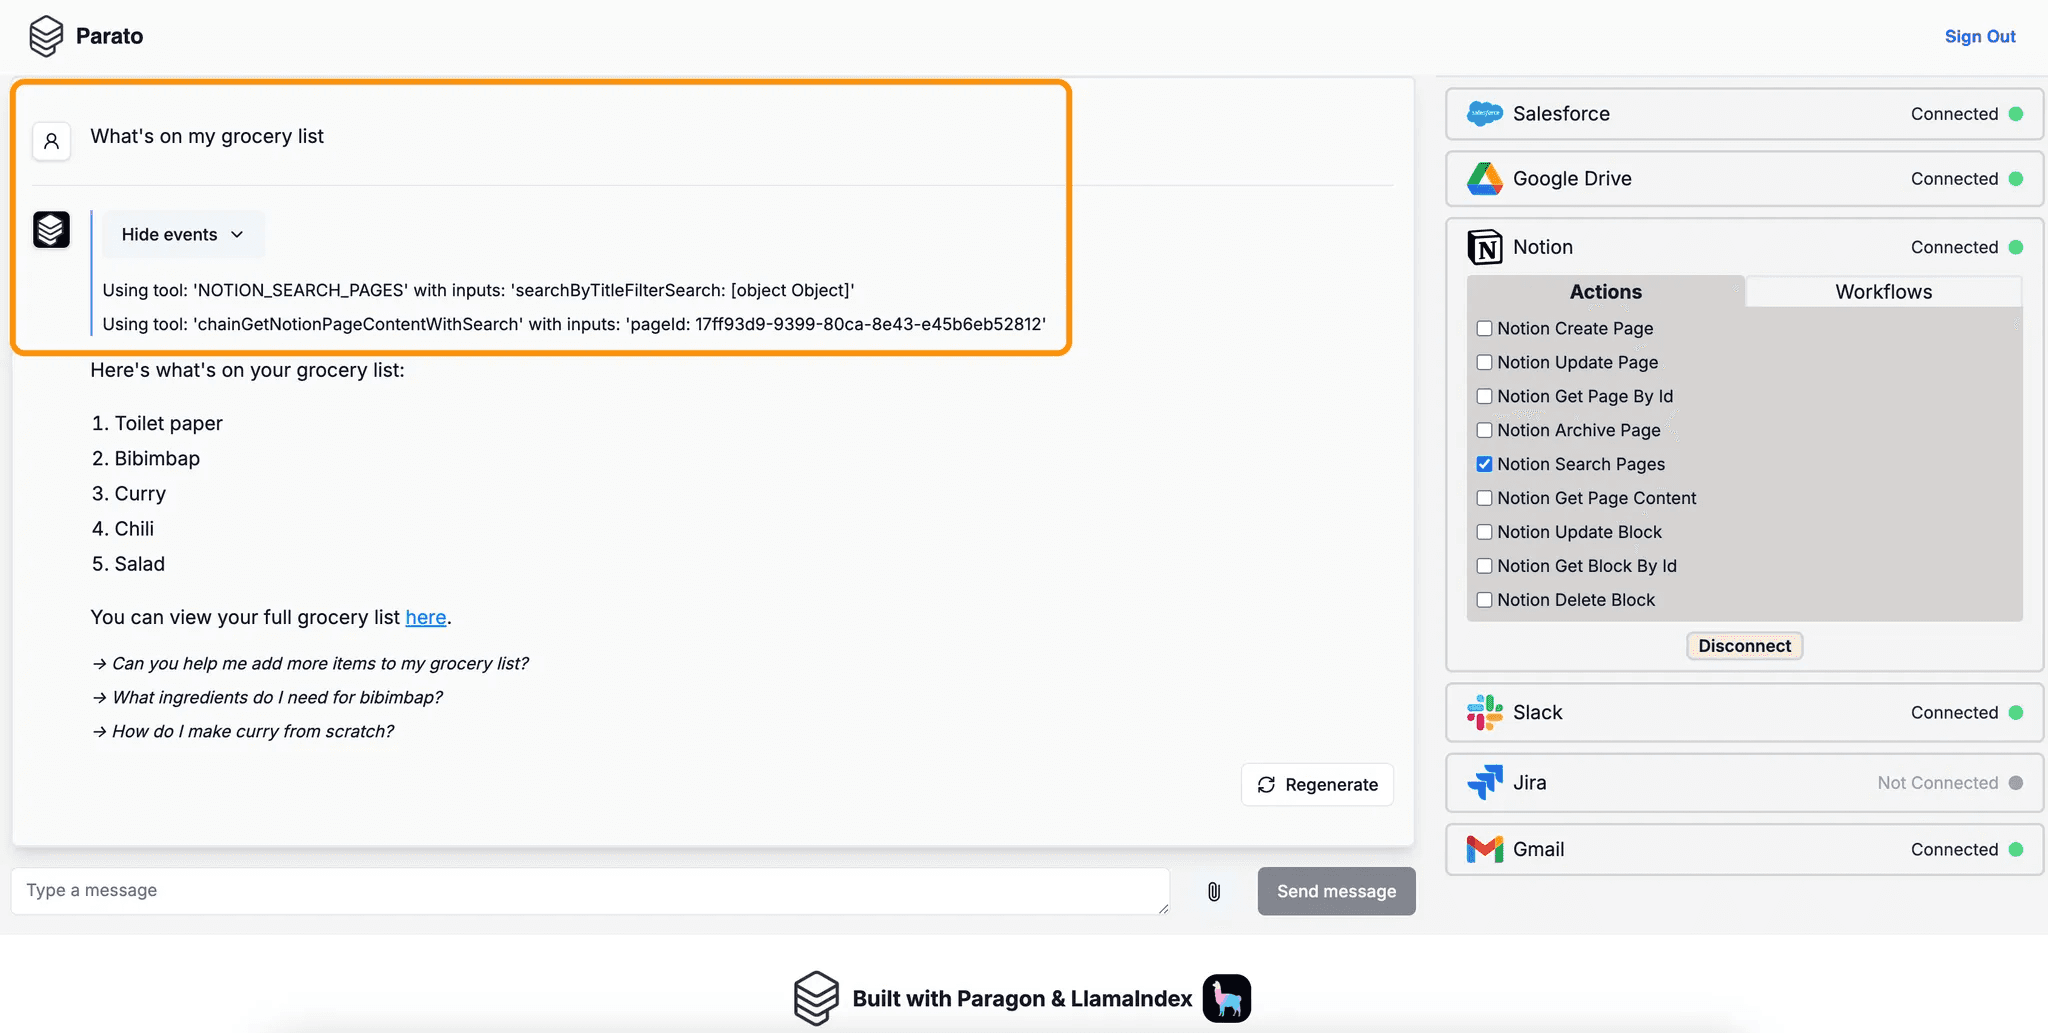2048x1033 pixels.
Task: Click the Gmail envelope icon
Action: click(x=1484, y=850)
